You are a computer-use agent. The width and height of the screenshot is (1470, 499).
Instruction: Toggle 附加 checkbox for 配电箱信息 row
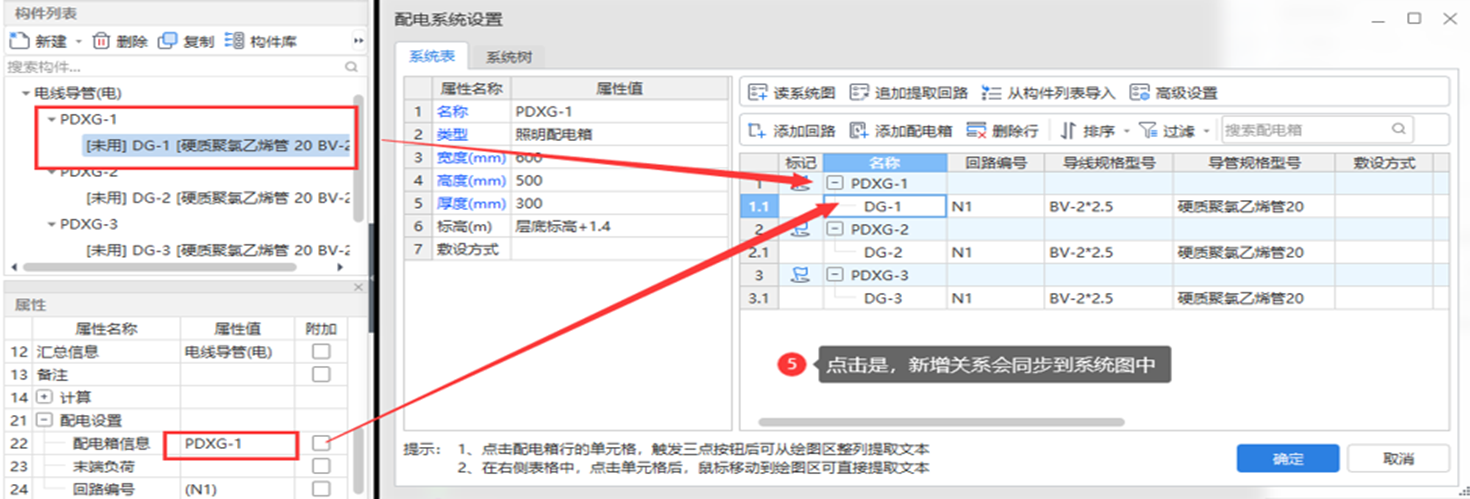[x=321, y=442]
